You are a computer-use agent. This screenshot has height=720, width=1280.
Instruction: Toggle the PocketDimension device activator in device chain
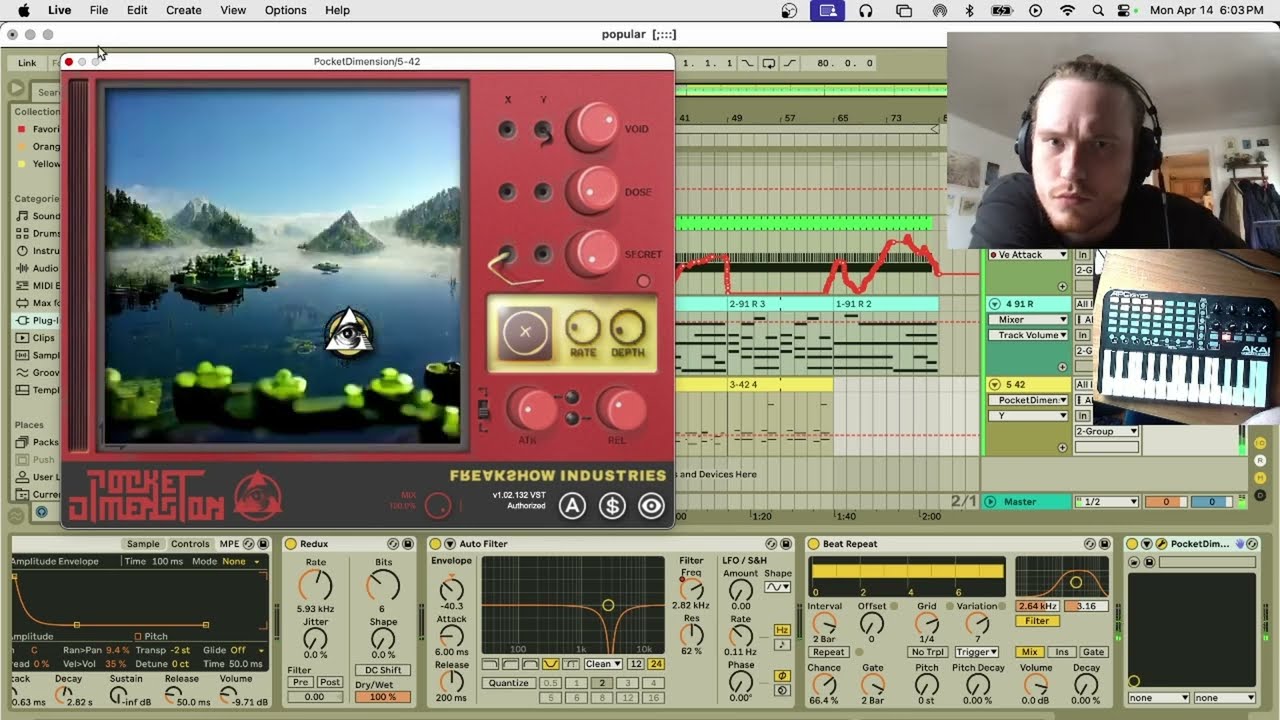pyautogui.click(x=1132, y=544)
